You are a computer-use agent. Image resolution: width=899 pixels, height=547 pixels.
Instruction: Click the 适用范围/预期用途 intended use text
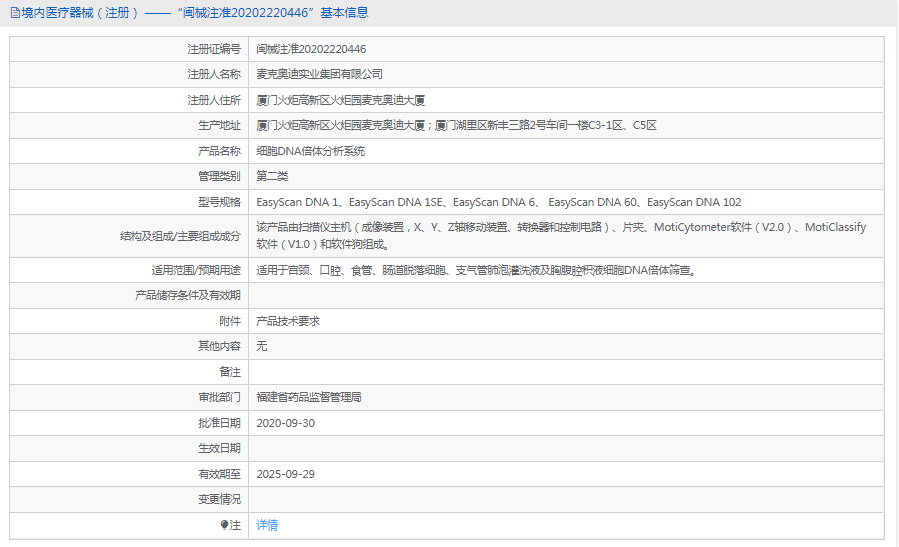click(x=475, y=270)
